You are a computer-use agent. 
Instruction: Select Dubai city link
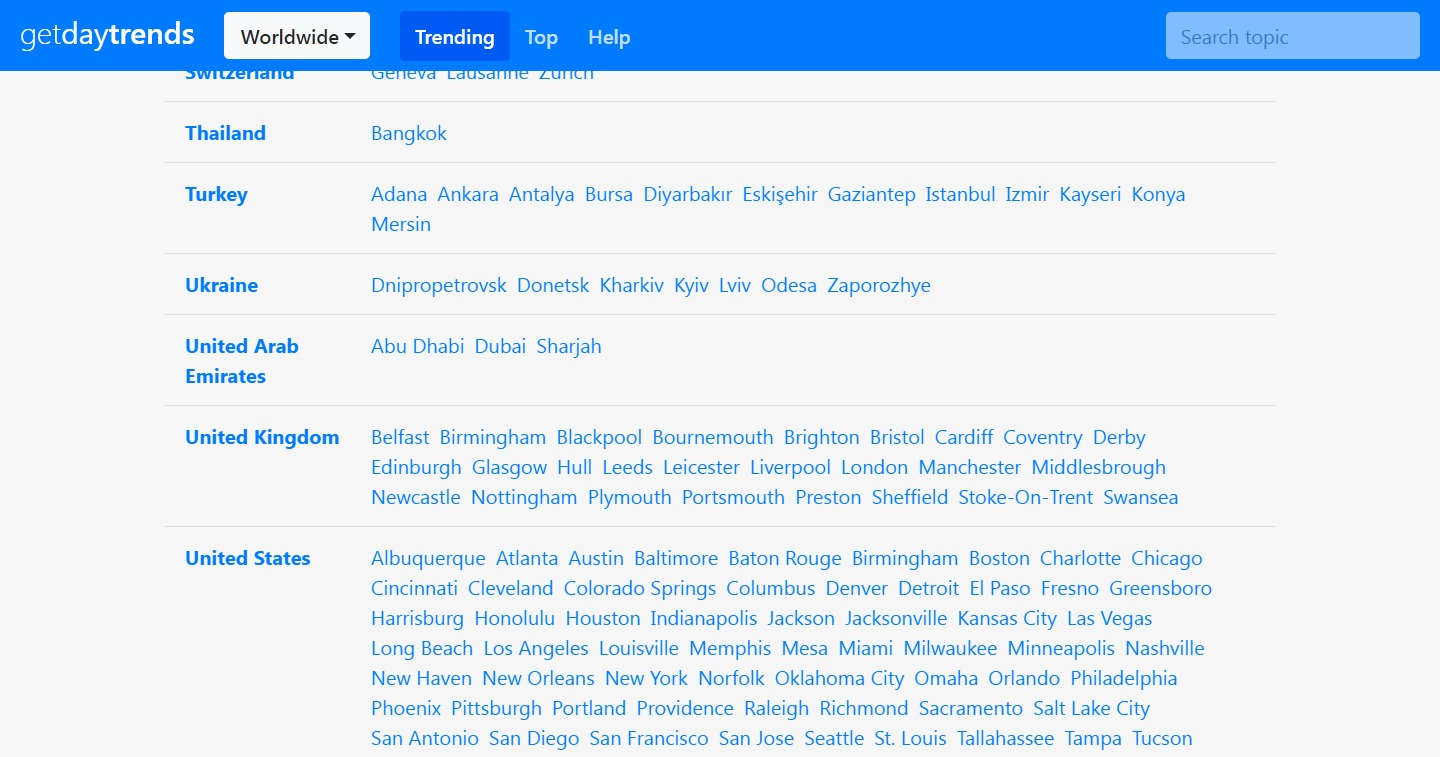click(x=500, y=346)
